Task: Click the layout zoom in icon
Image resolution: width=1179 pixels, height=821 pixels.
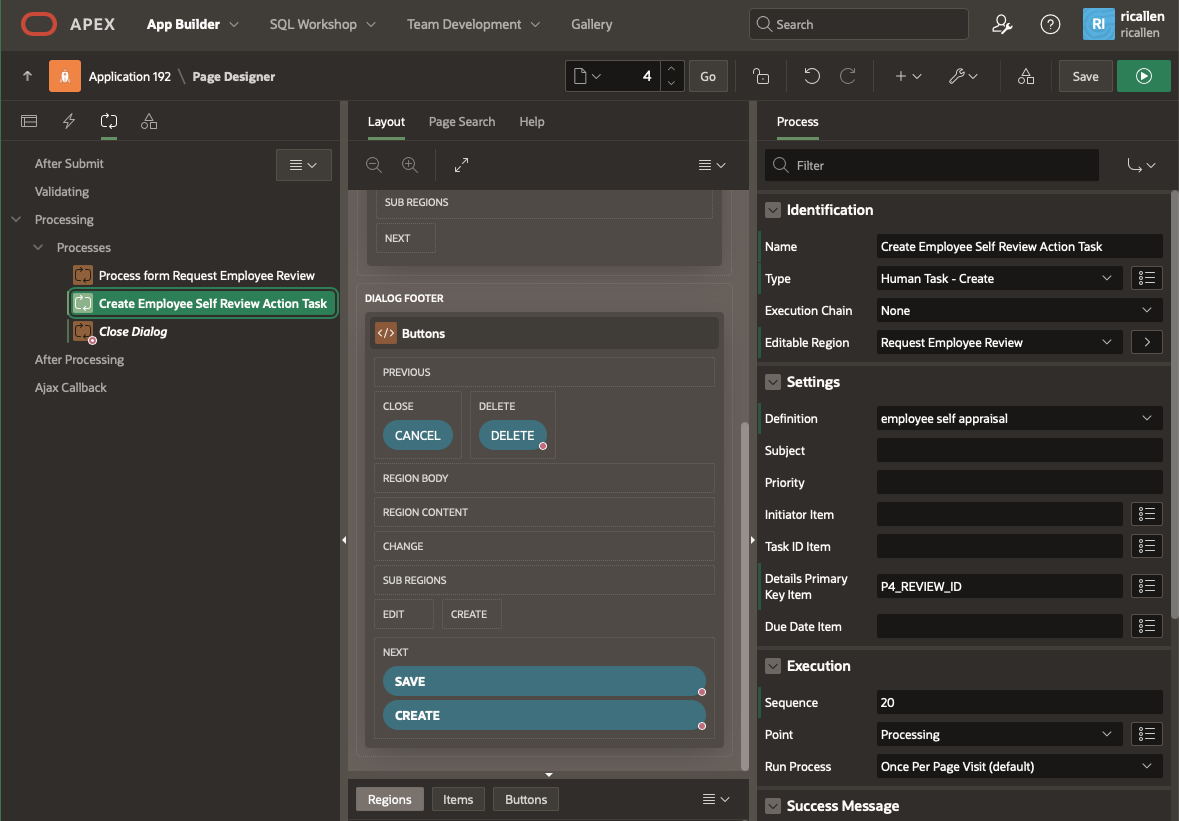Action: [409, 165]
